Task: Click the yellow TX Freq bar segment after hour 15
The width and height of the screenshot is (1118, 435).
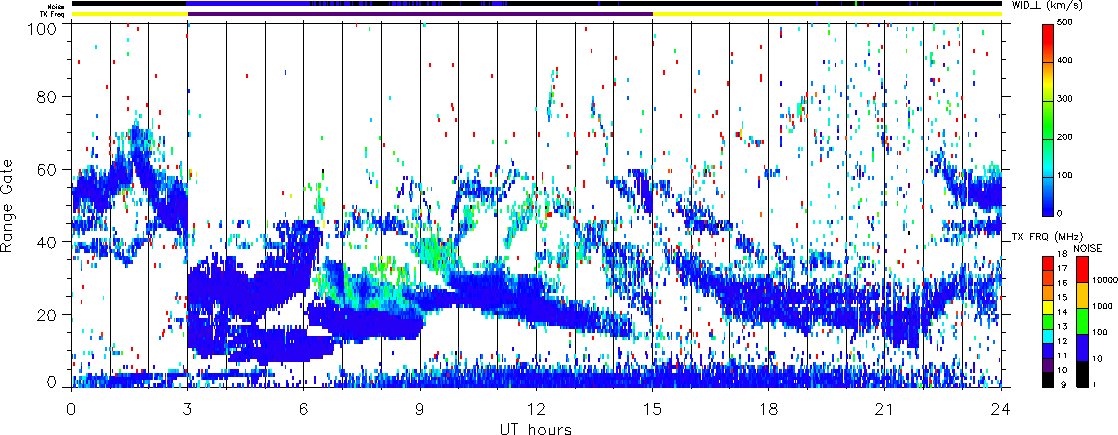Action: pos(827,14)
